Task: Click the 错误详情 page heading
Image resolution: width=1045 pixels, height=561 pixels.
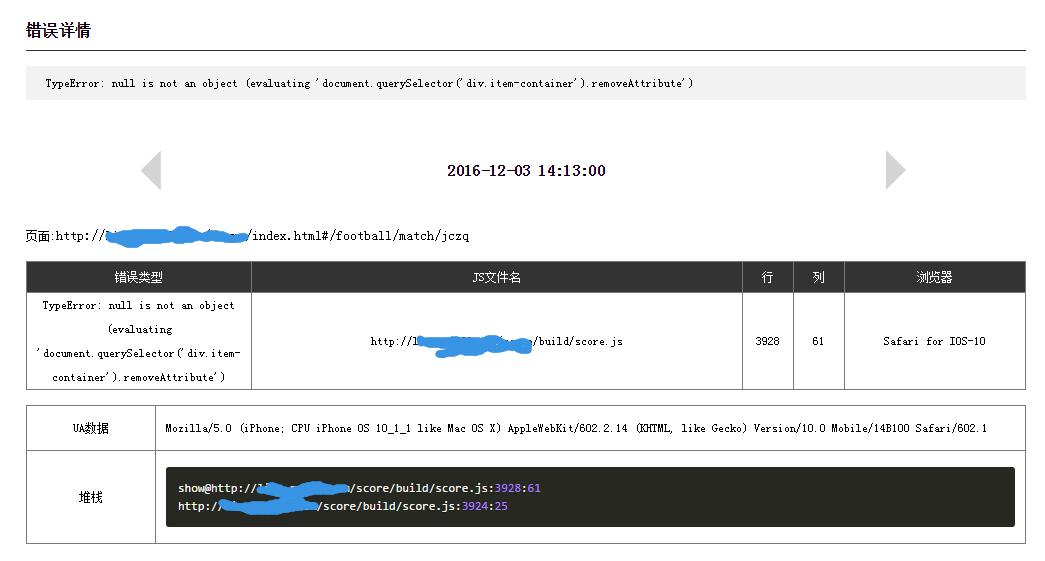Action: point(58,30)
